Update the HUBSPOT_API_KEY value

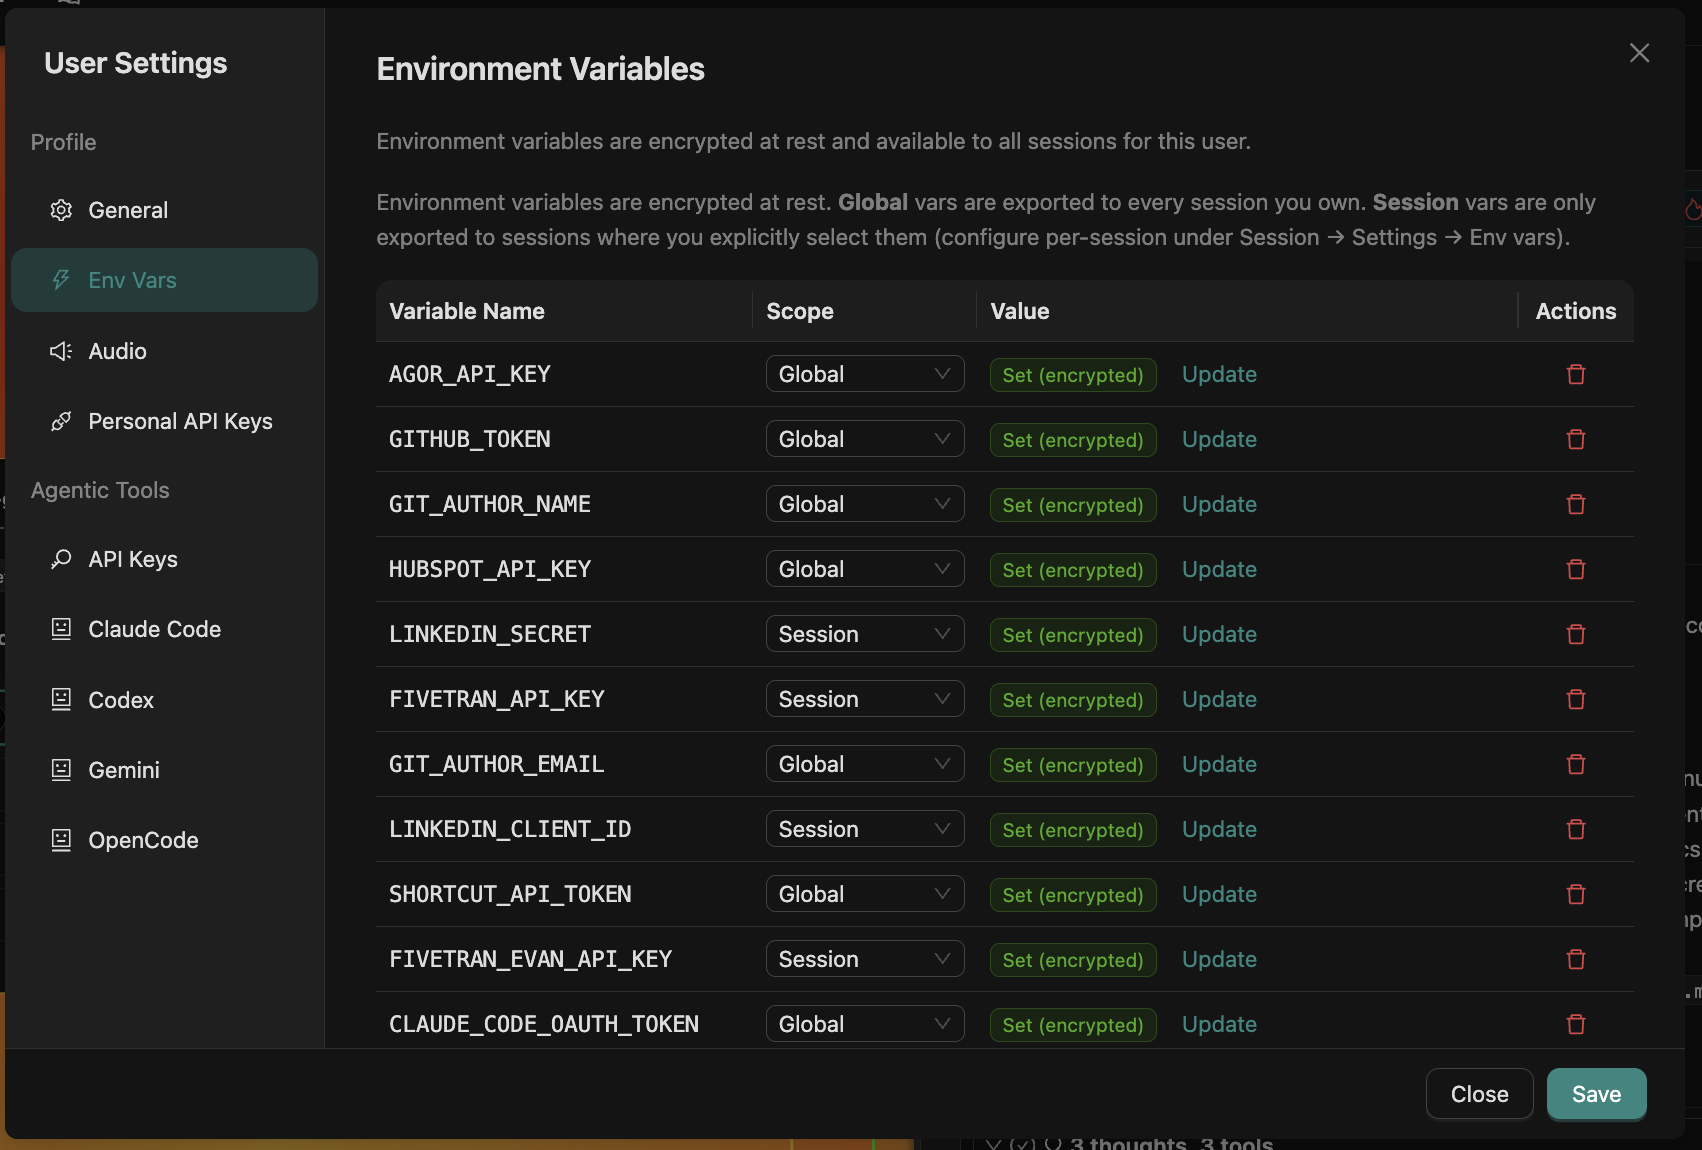click(x=1219, y=569)
